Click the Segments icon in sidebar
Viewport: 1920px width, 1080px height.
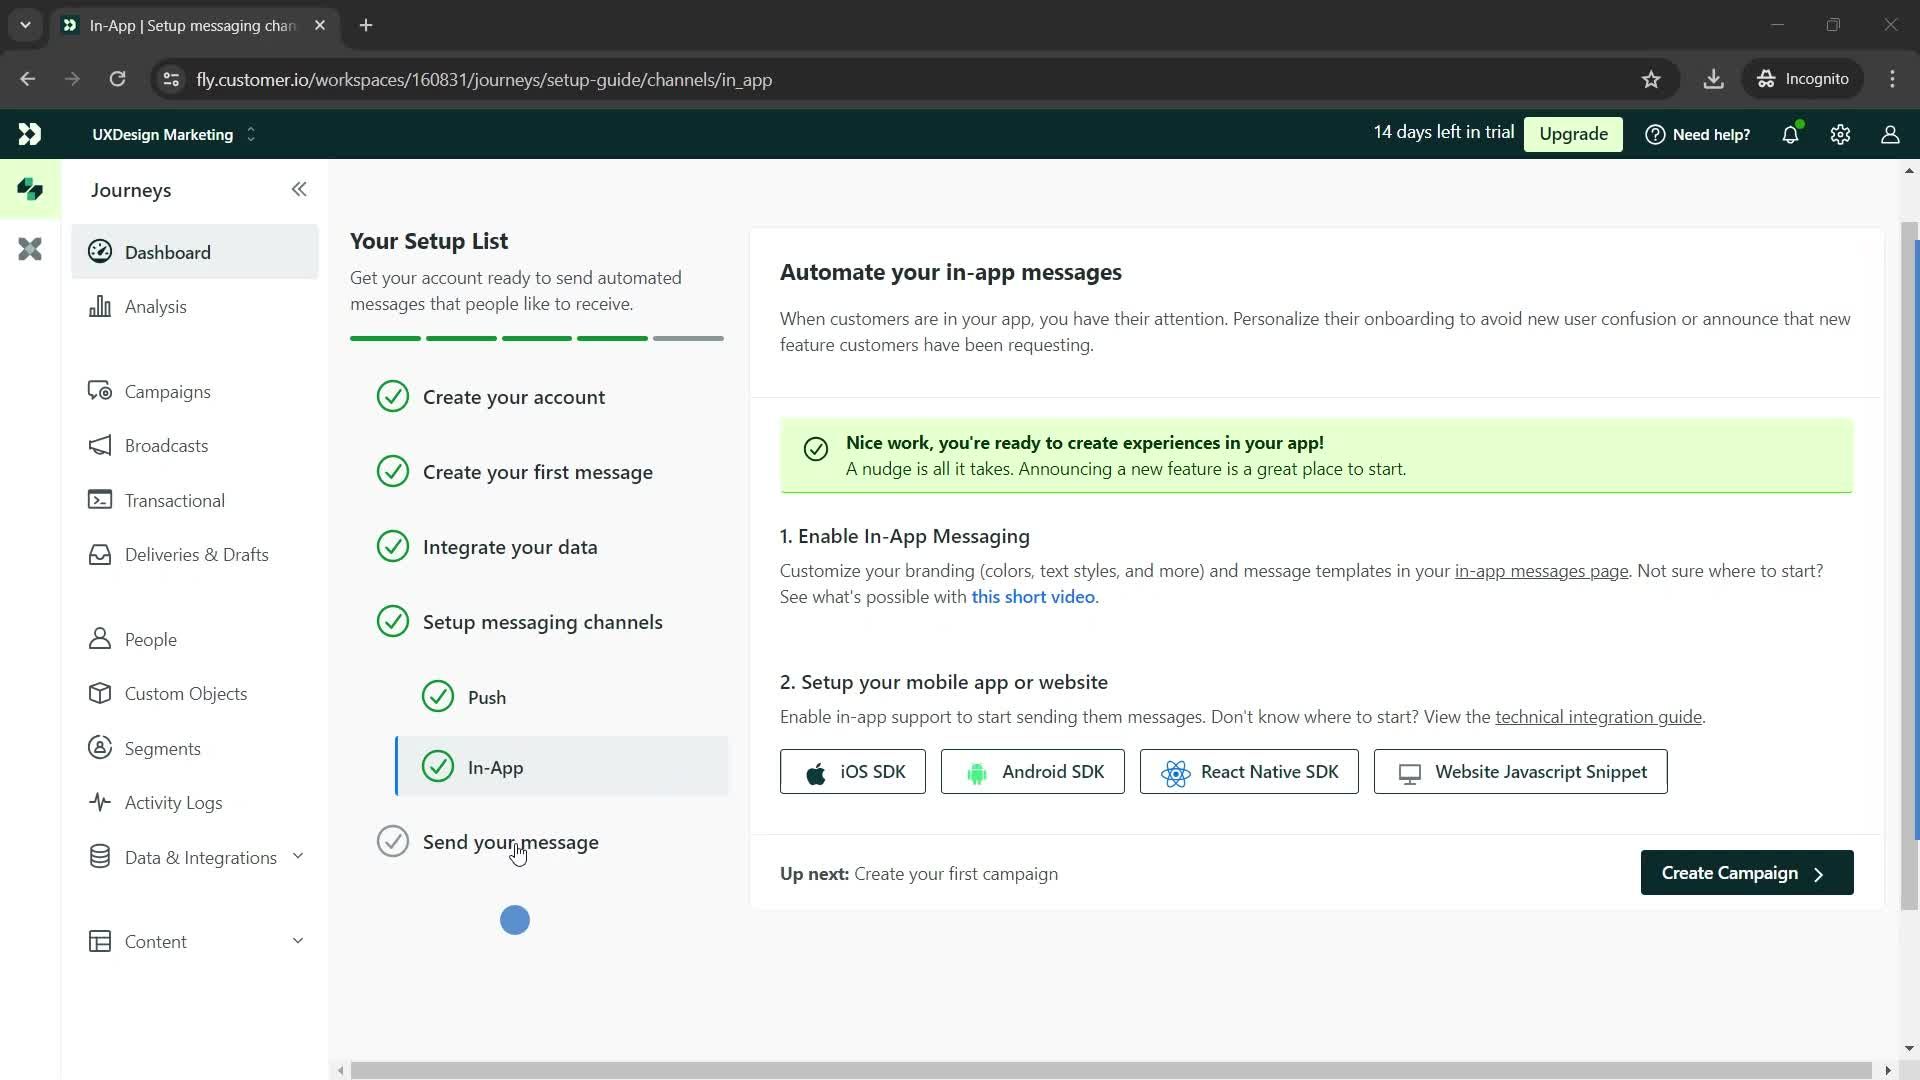pyautogui.click(x=100, y=748)
